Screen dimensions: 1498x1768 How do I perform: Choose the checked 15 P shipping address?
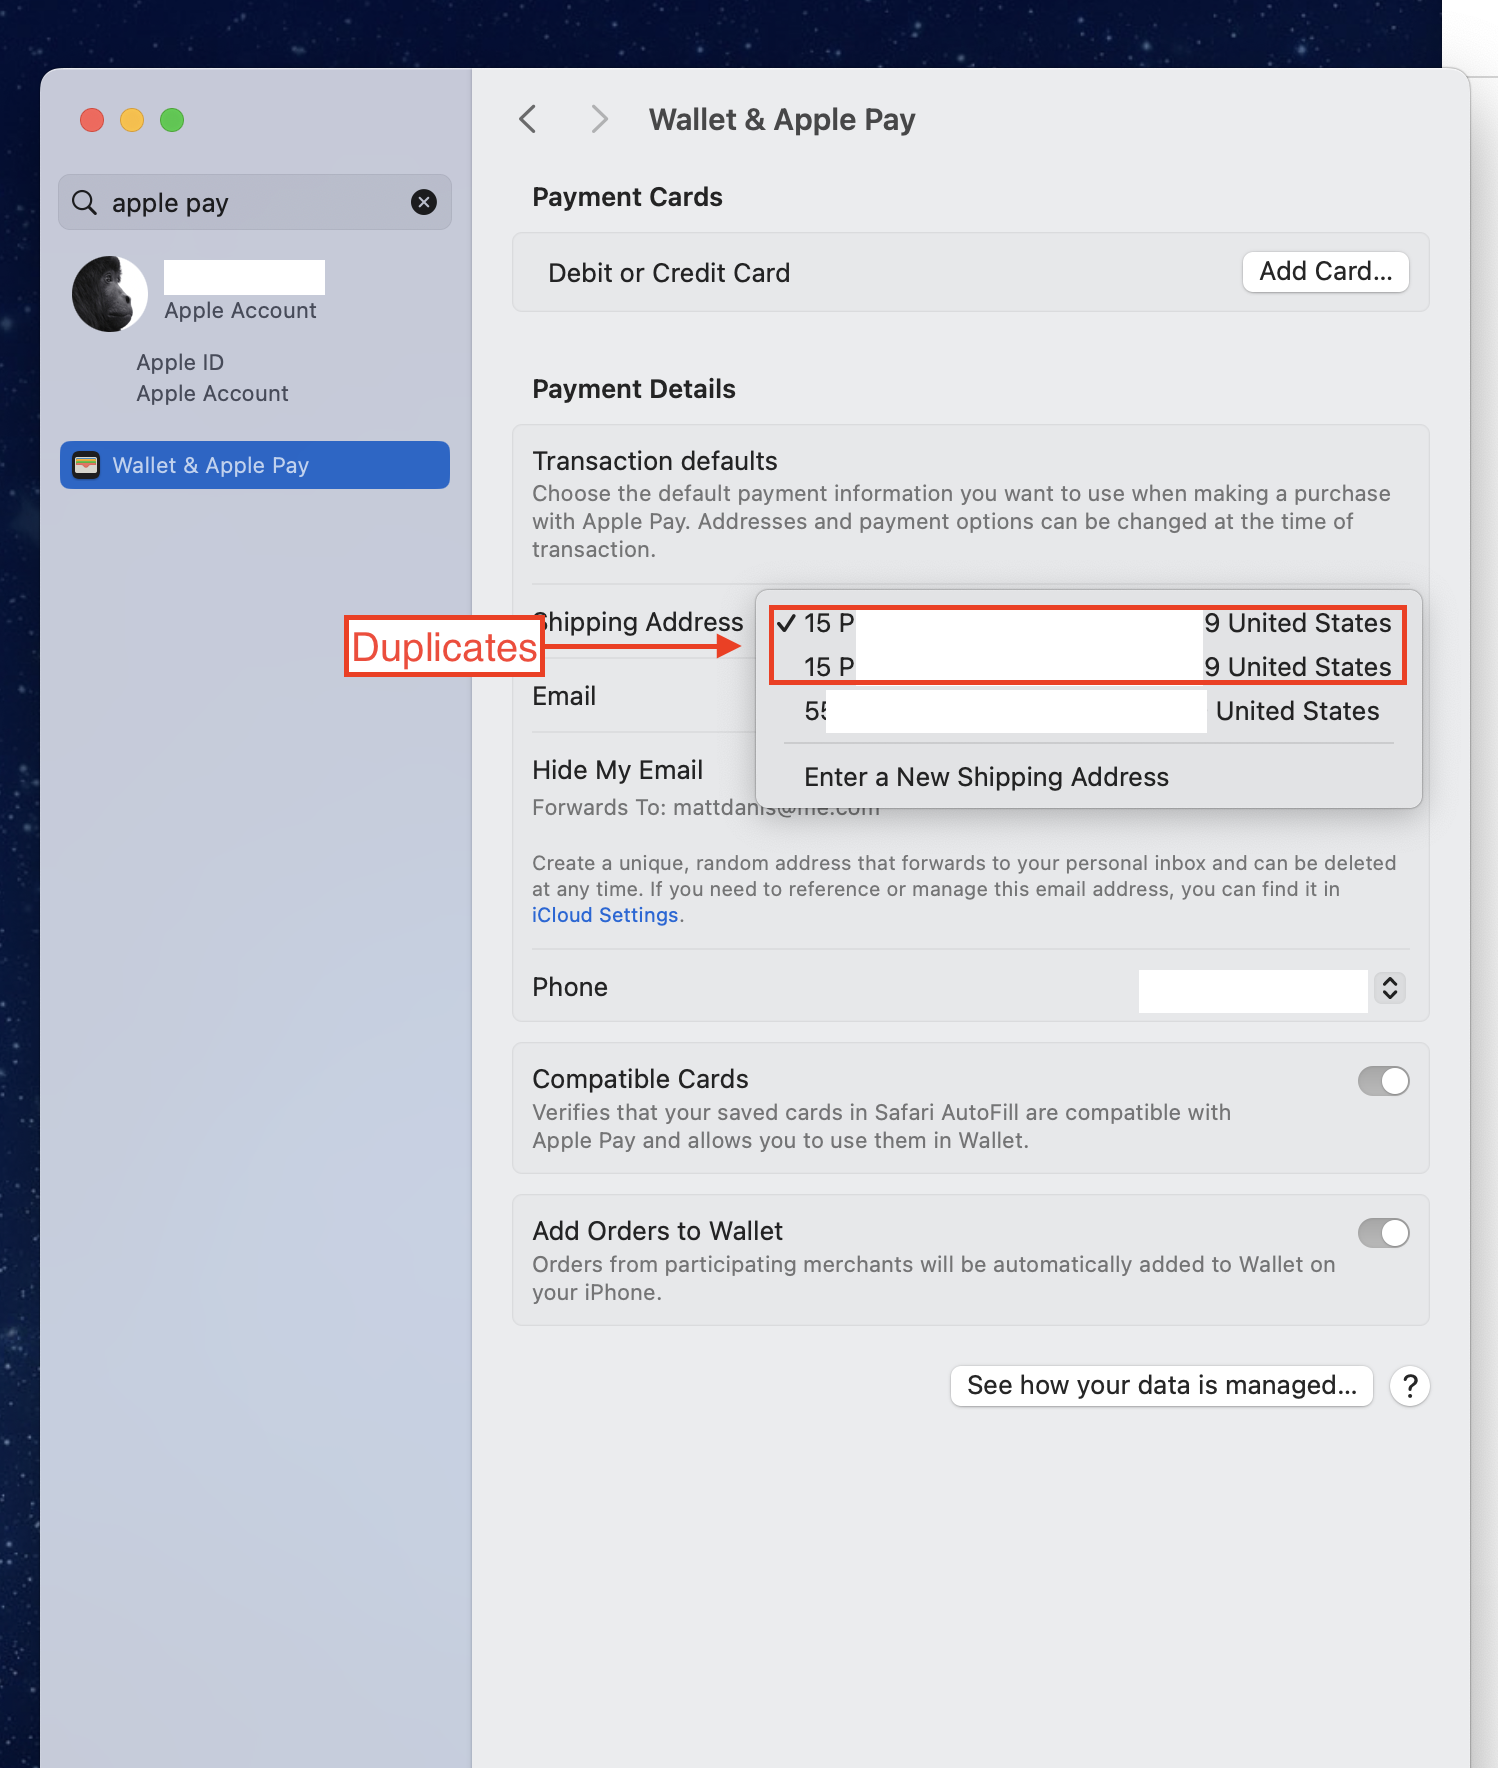click(1088, 623)
